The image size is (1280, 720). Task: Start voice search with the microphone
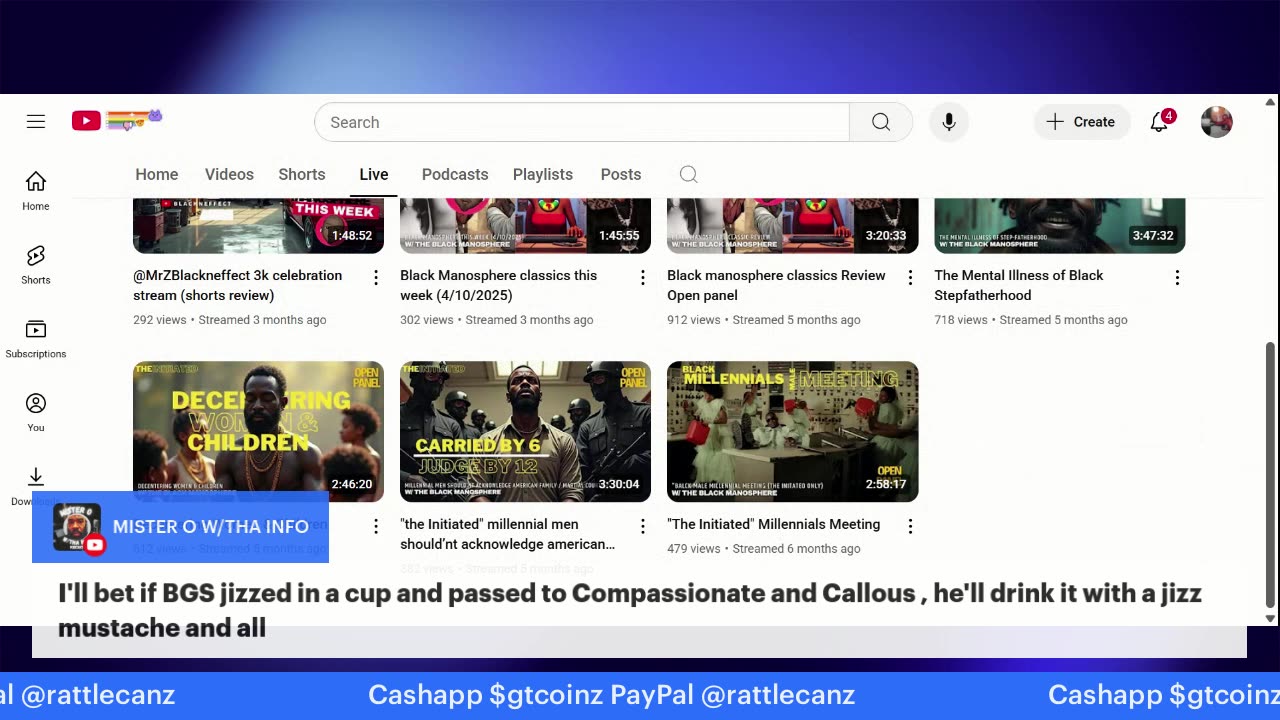(x=949, y=122)
